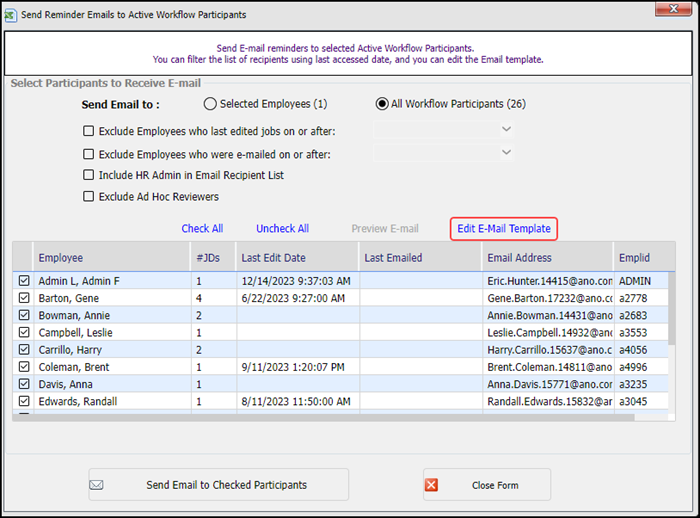Tick Exclude Employees who were e-mailed checkbox
Screen dimensions: 700x518
pyautogui.click(x=89, y=154)
